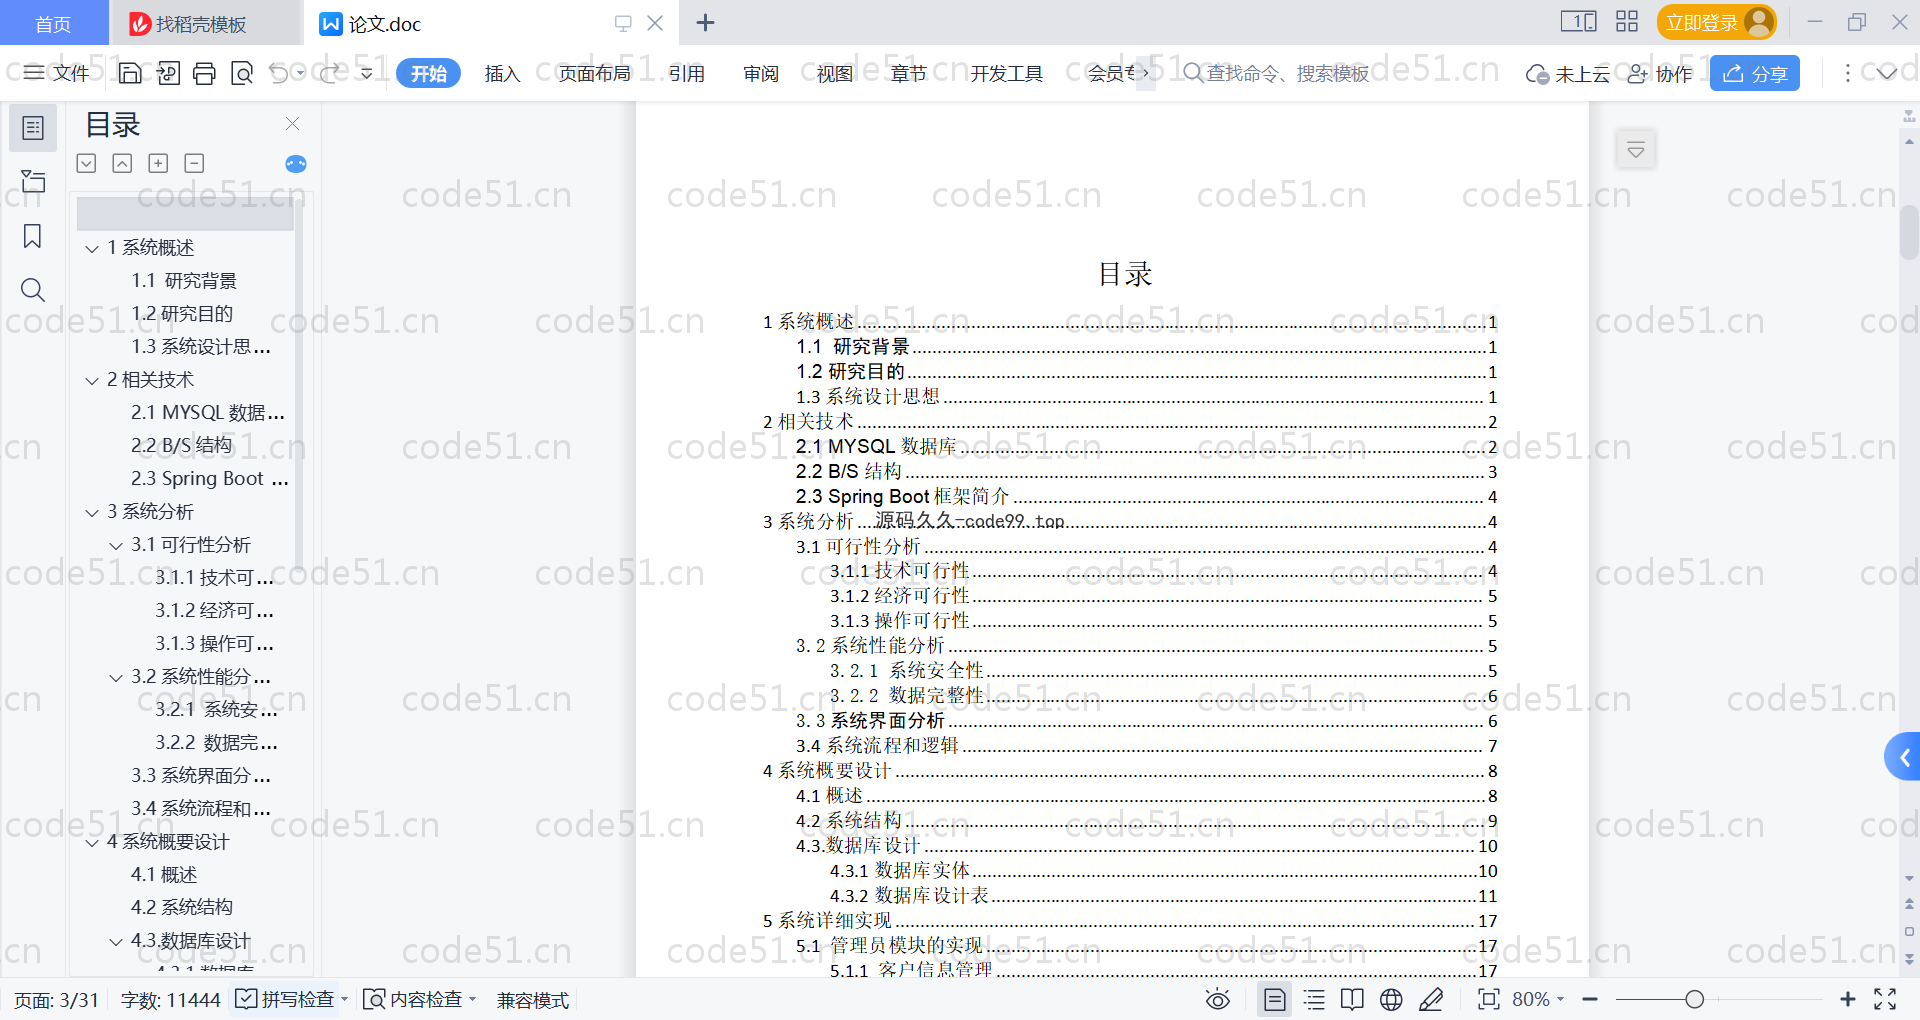Enter full screen mode icon
The width and height of the screenshot is (1920, 1020).
coord(1885,999)
